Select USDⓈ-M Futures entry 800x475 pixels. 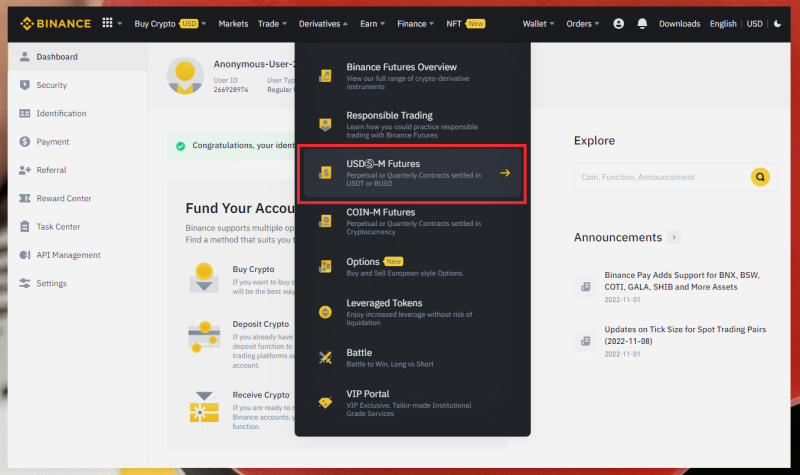coord(412,173)
